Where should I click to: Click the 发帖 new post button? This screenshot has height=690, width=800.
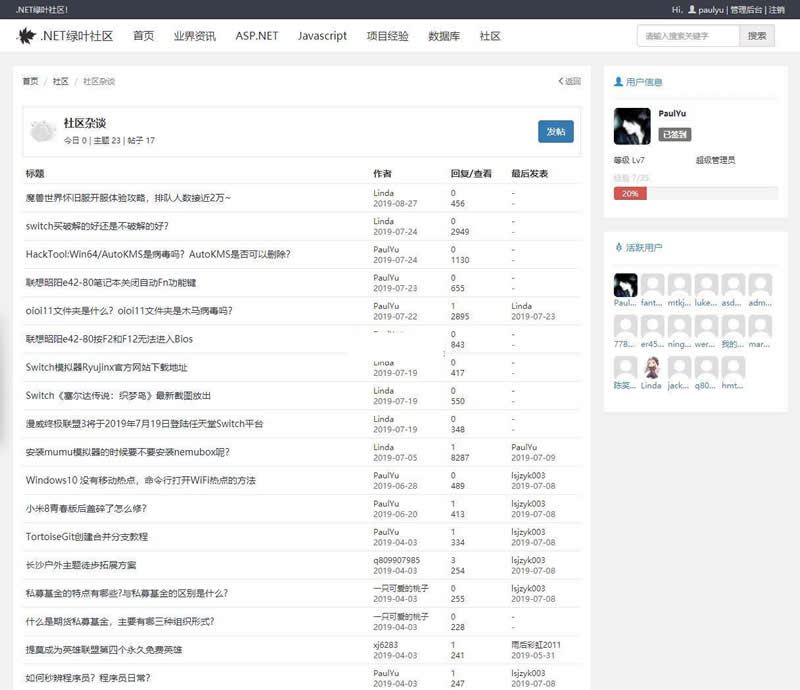(x=556, y=132)
